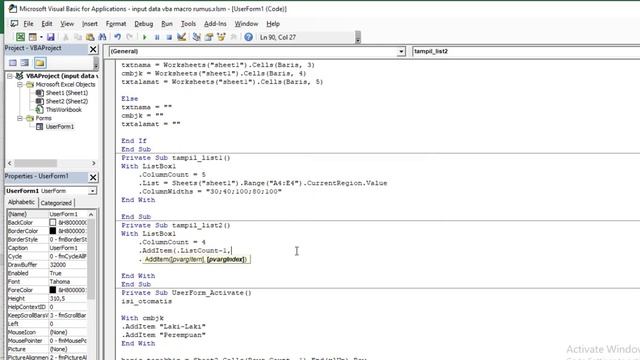Select UserForm1 in the Forms folder
Viewport: 640px width, 360px height.
[x=60, y=127]
